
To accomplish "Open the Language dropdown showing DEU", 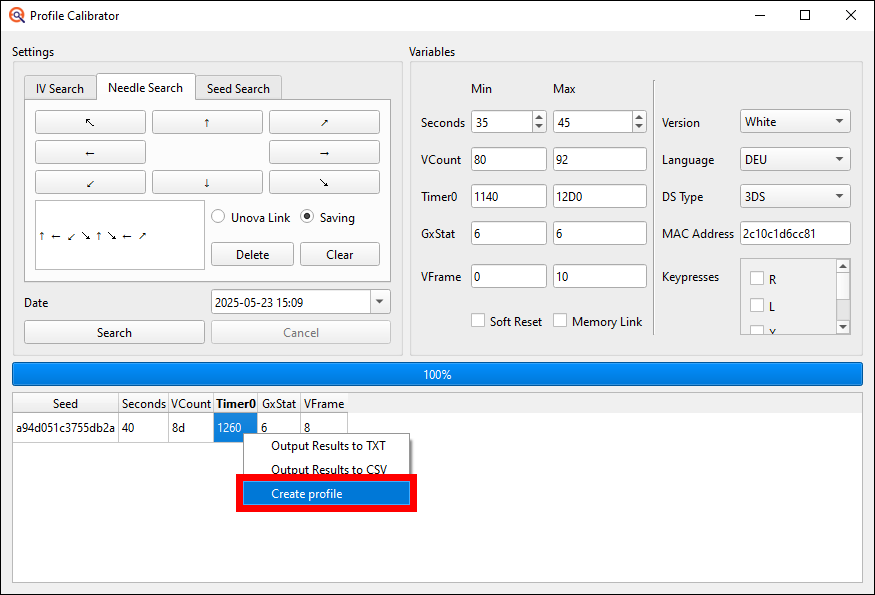I will [795, 159].
